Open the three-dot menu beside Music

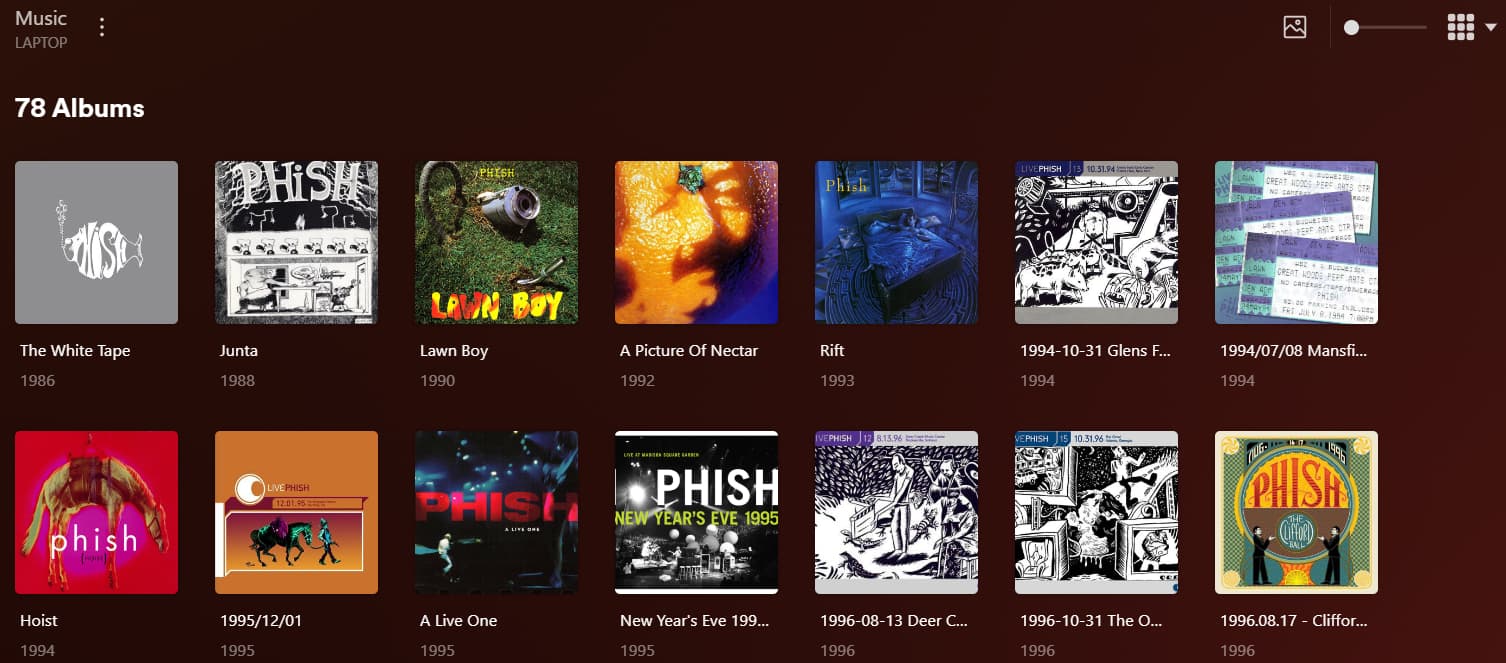101,27
